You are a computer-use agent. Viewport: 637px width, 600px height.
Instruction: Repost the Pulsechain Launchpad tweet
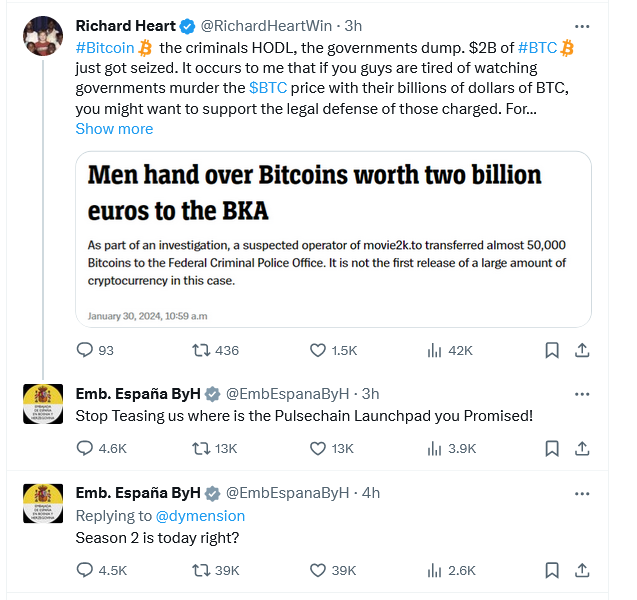click(x=201, y=448)
